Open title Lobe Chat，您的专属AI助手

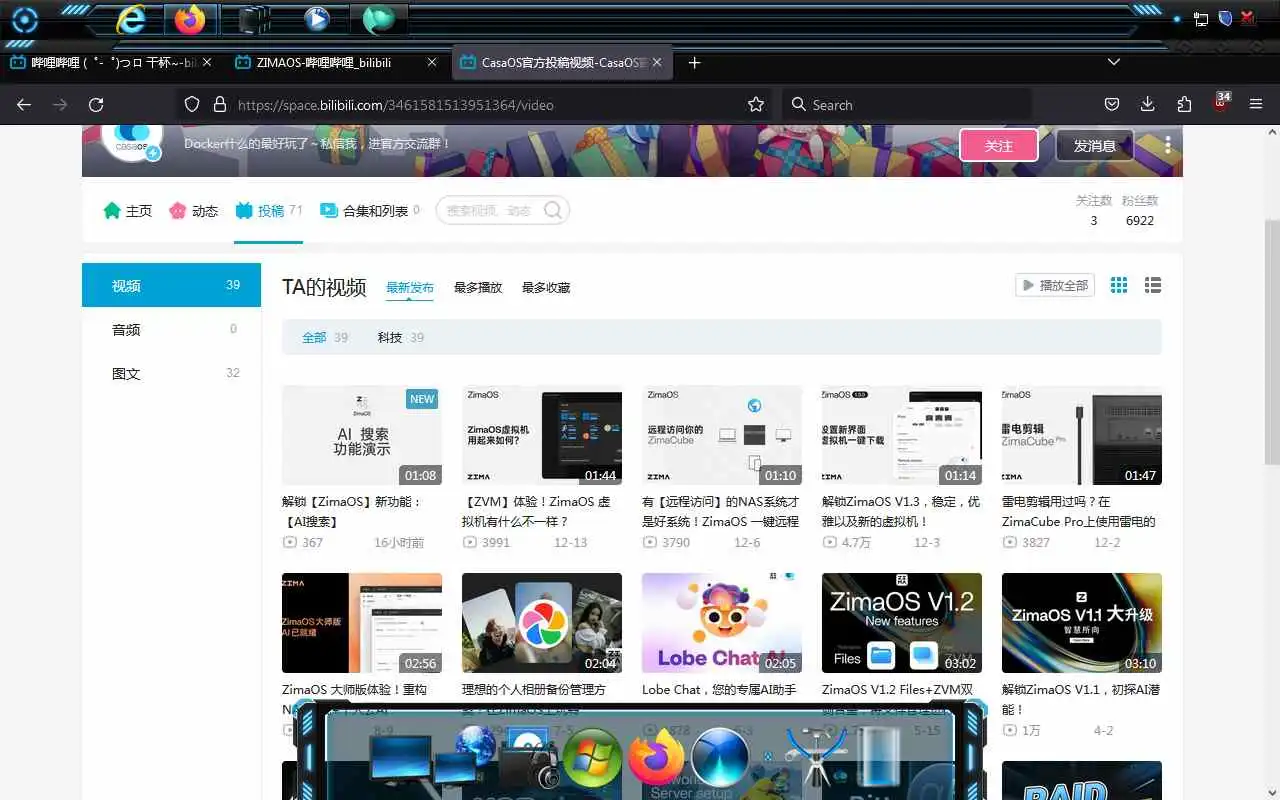tap(719, 690)
